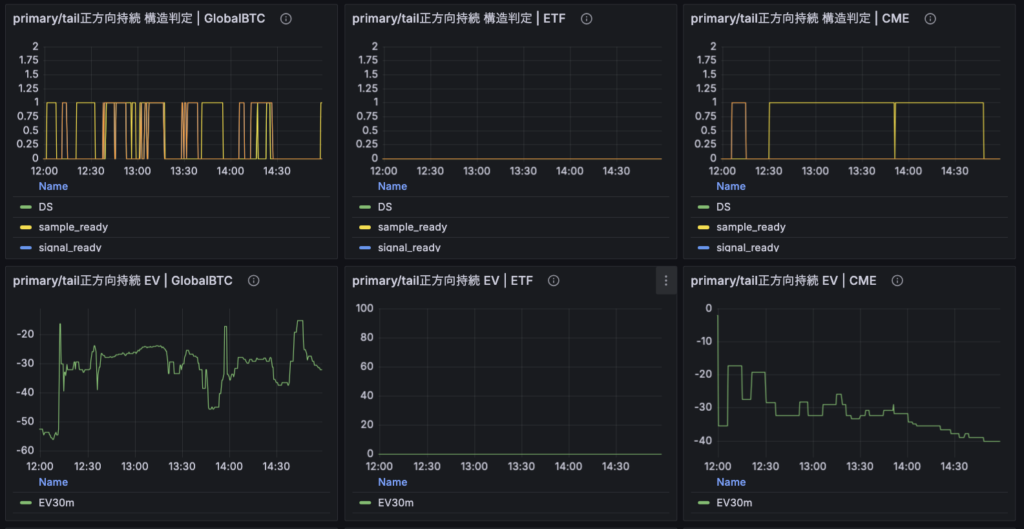Open panel menu from GlobalBTC EV title
1024x529 pixels.
pyautogui.click(x=122, y=281)
